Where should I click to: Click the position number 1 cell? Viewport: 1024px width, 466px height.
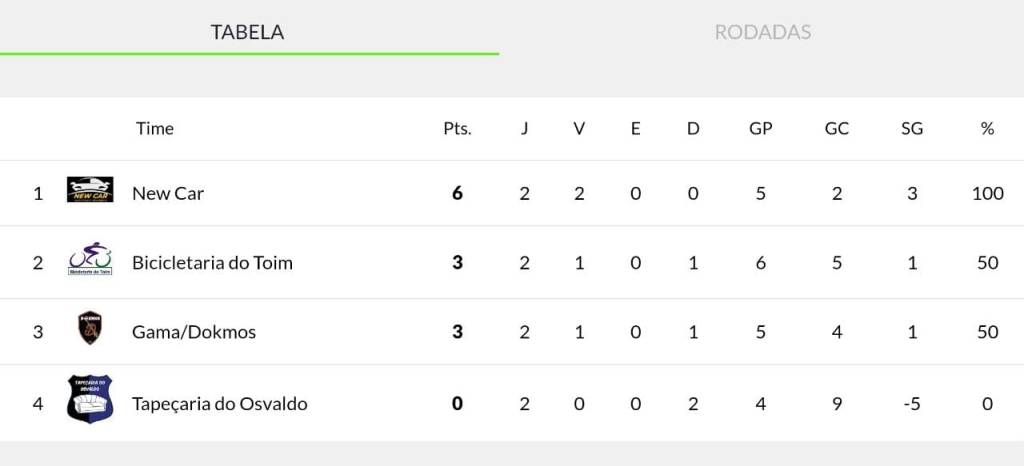[38, 194]
